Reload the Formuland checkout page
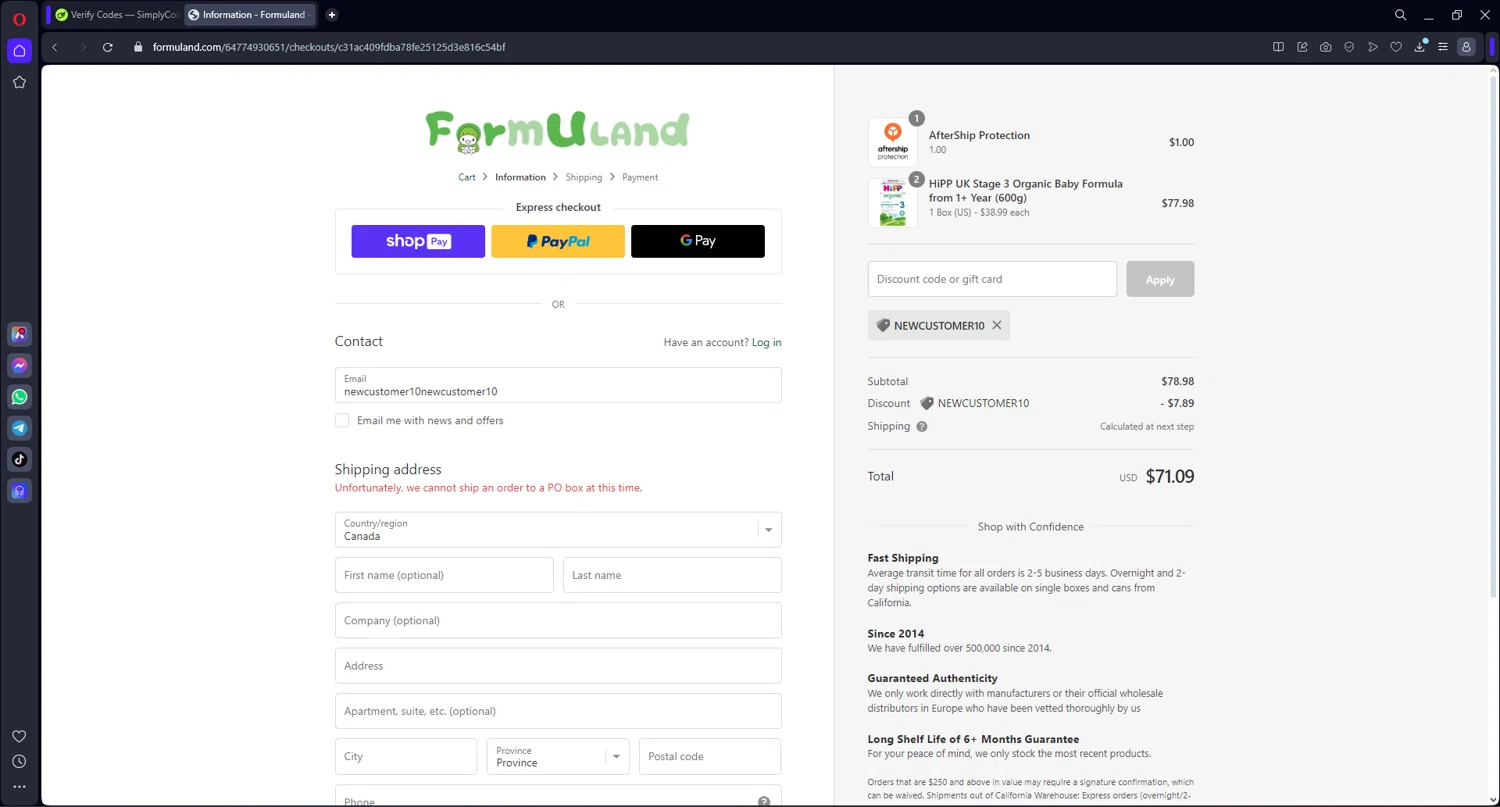This screenshot has height=807, width=1500. point(108,47)
